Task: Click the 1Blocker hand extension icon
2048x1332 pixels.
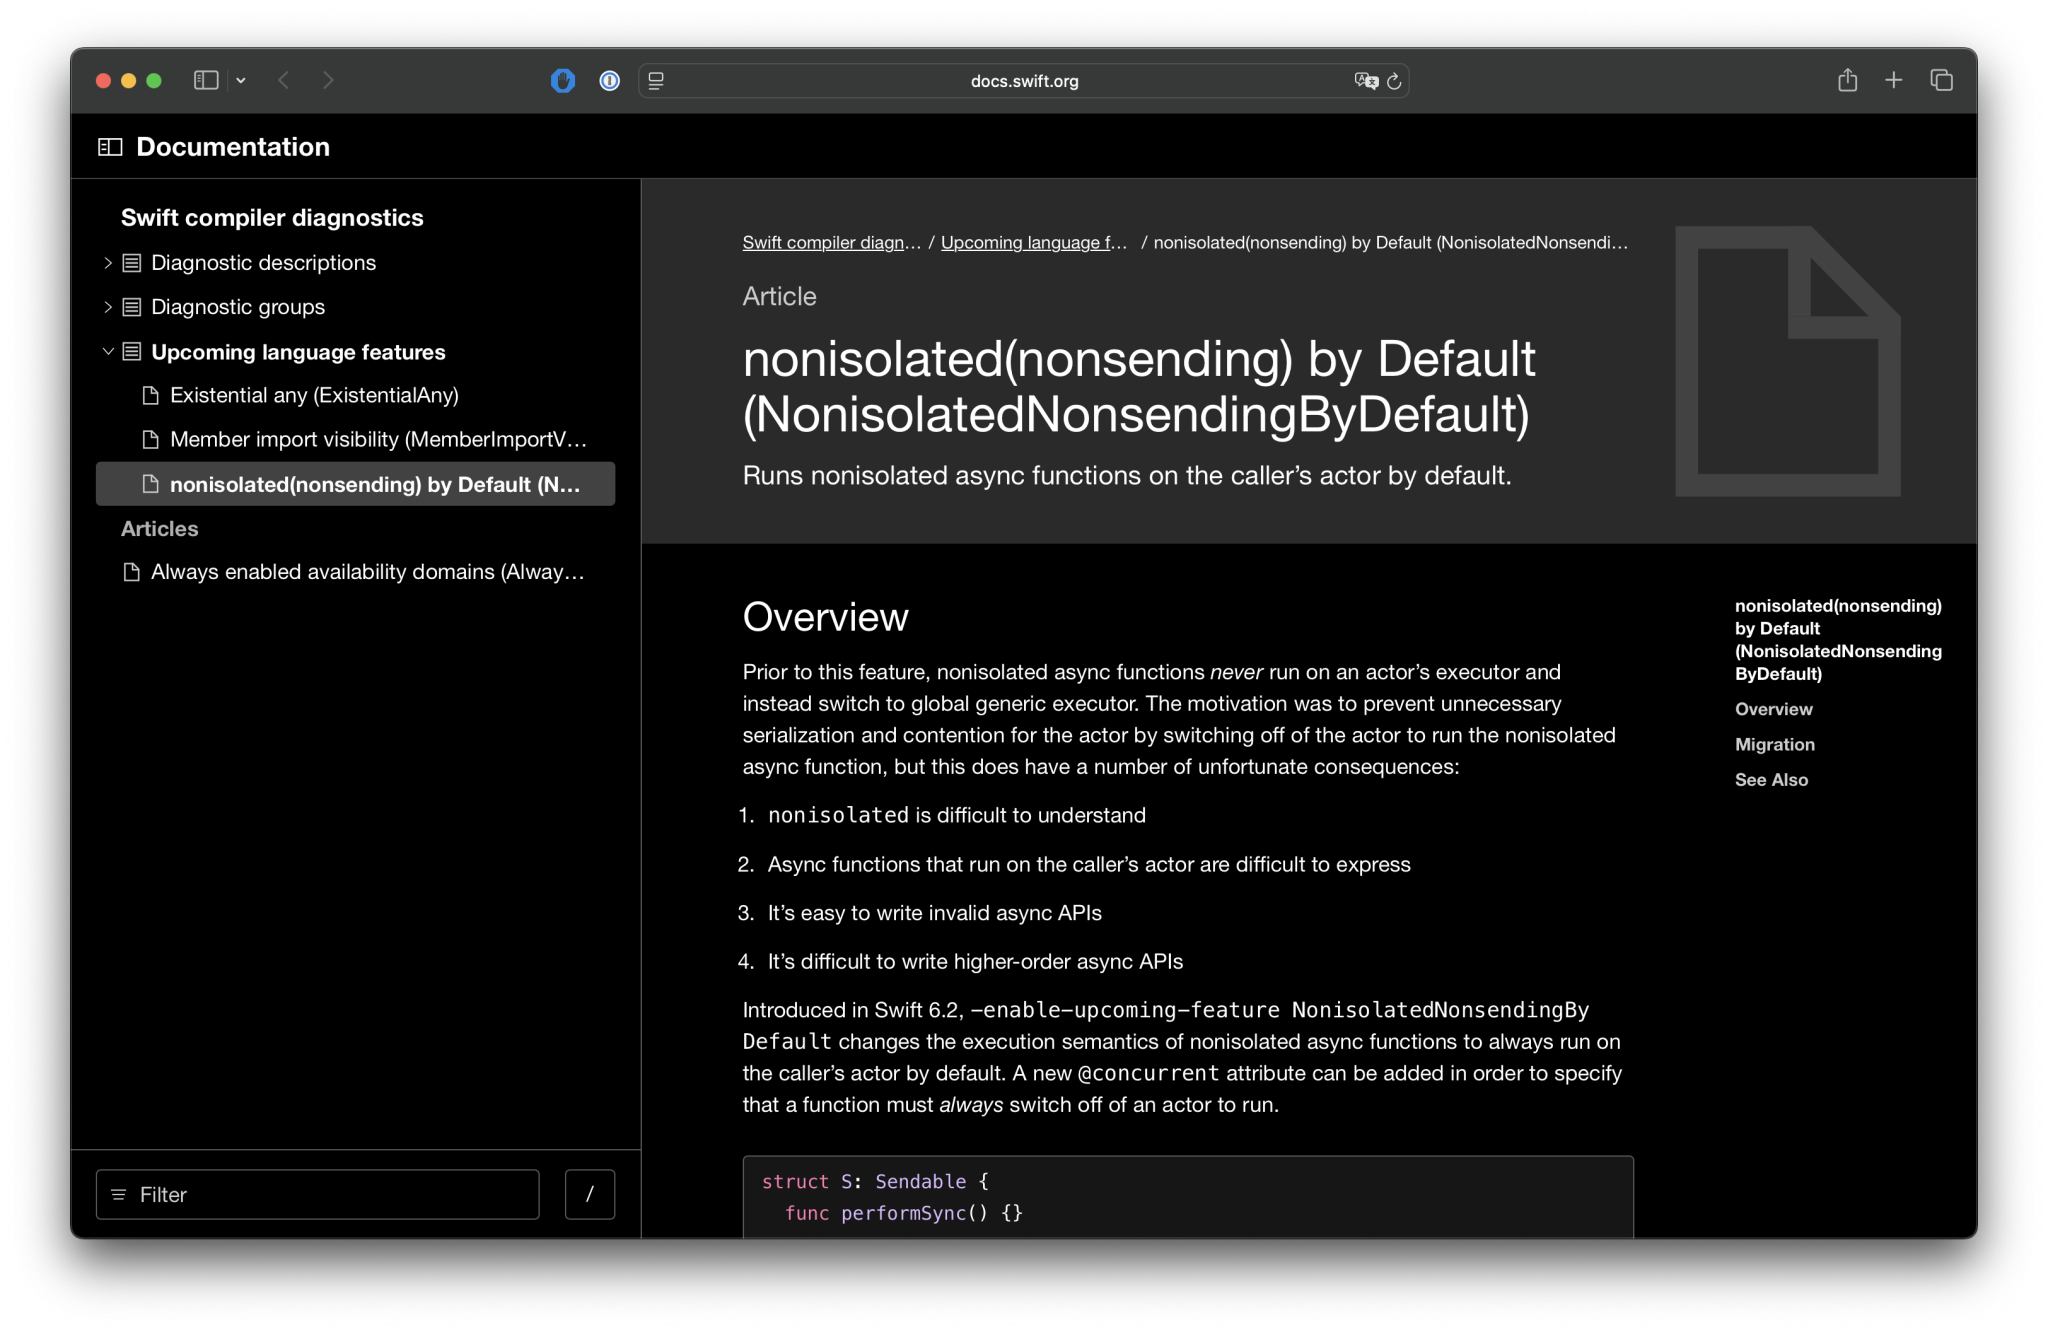Action: [564, 81]
